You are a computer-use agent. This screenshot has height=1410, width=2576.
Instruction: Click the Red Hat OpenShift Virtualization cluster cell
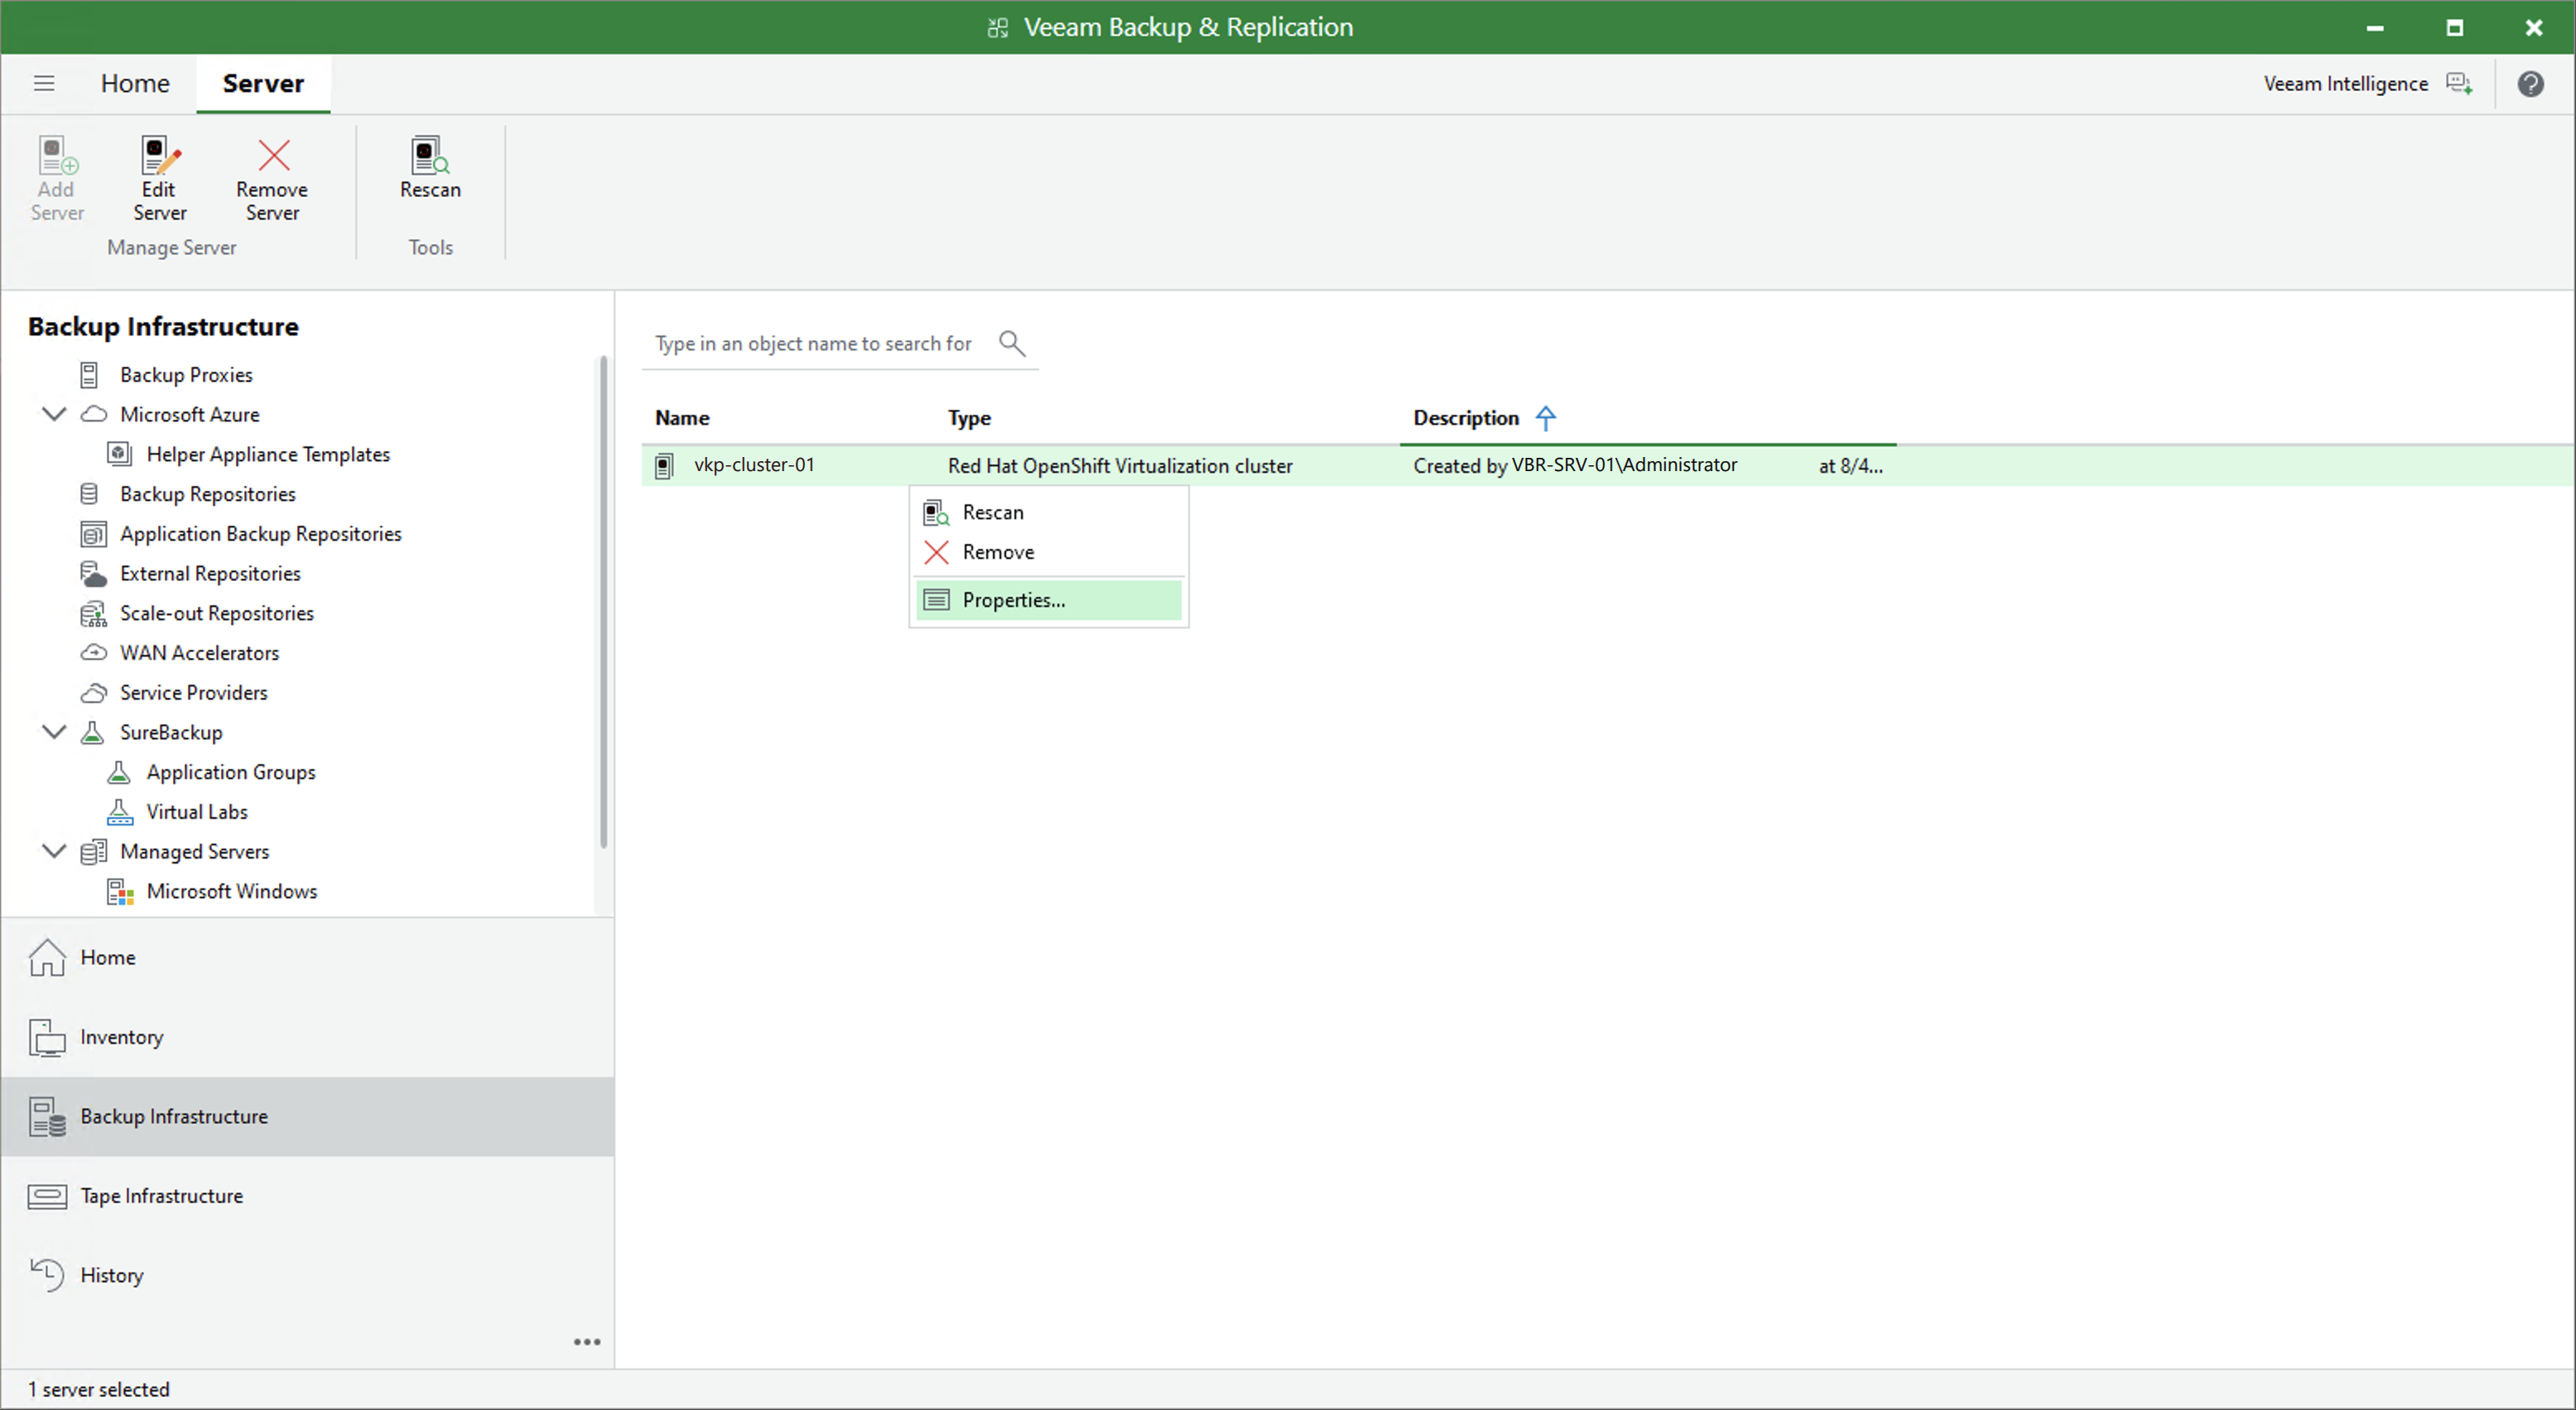coord(1120,466)
